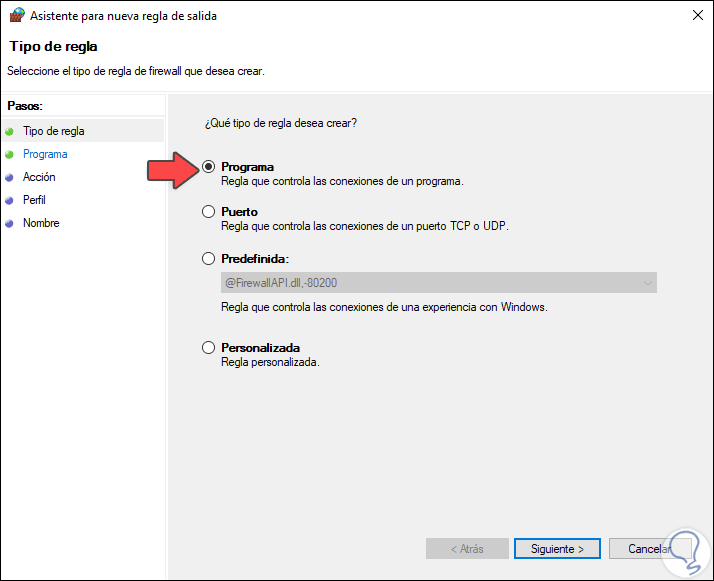The image size is (714, 581).
Task: Open the Nombre step in the sidebar
Action: 41,223
